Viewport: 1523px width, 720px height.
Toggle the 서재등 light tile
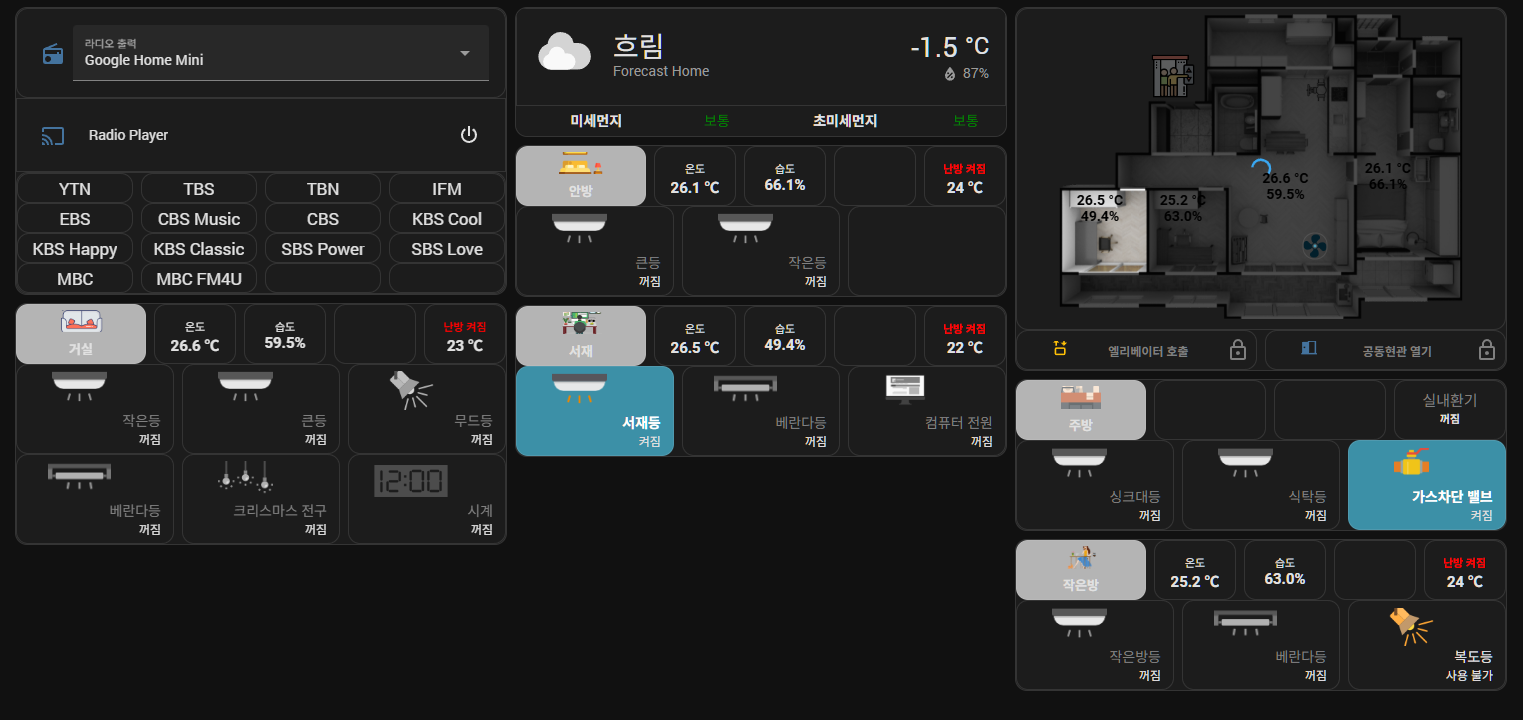[x=594, y=411]
